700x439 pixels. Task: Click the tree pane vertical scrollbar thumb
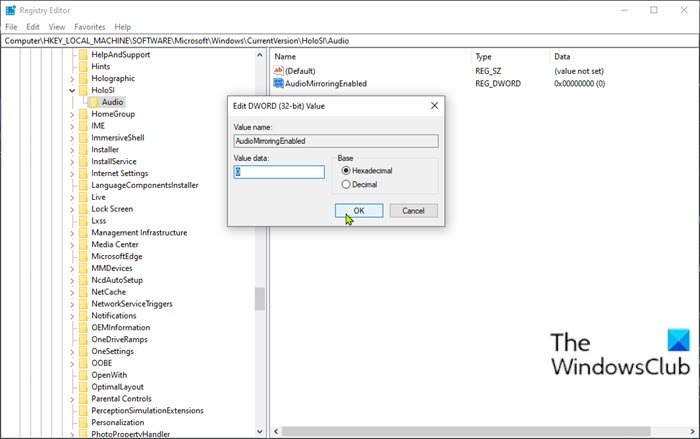[260, 298]
